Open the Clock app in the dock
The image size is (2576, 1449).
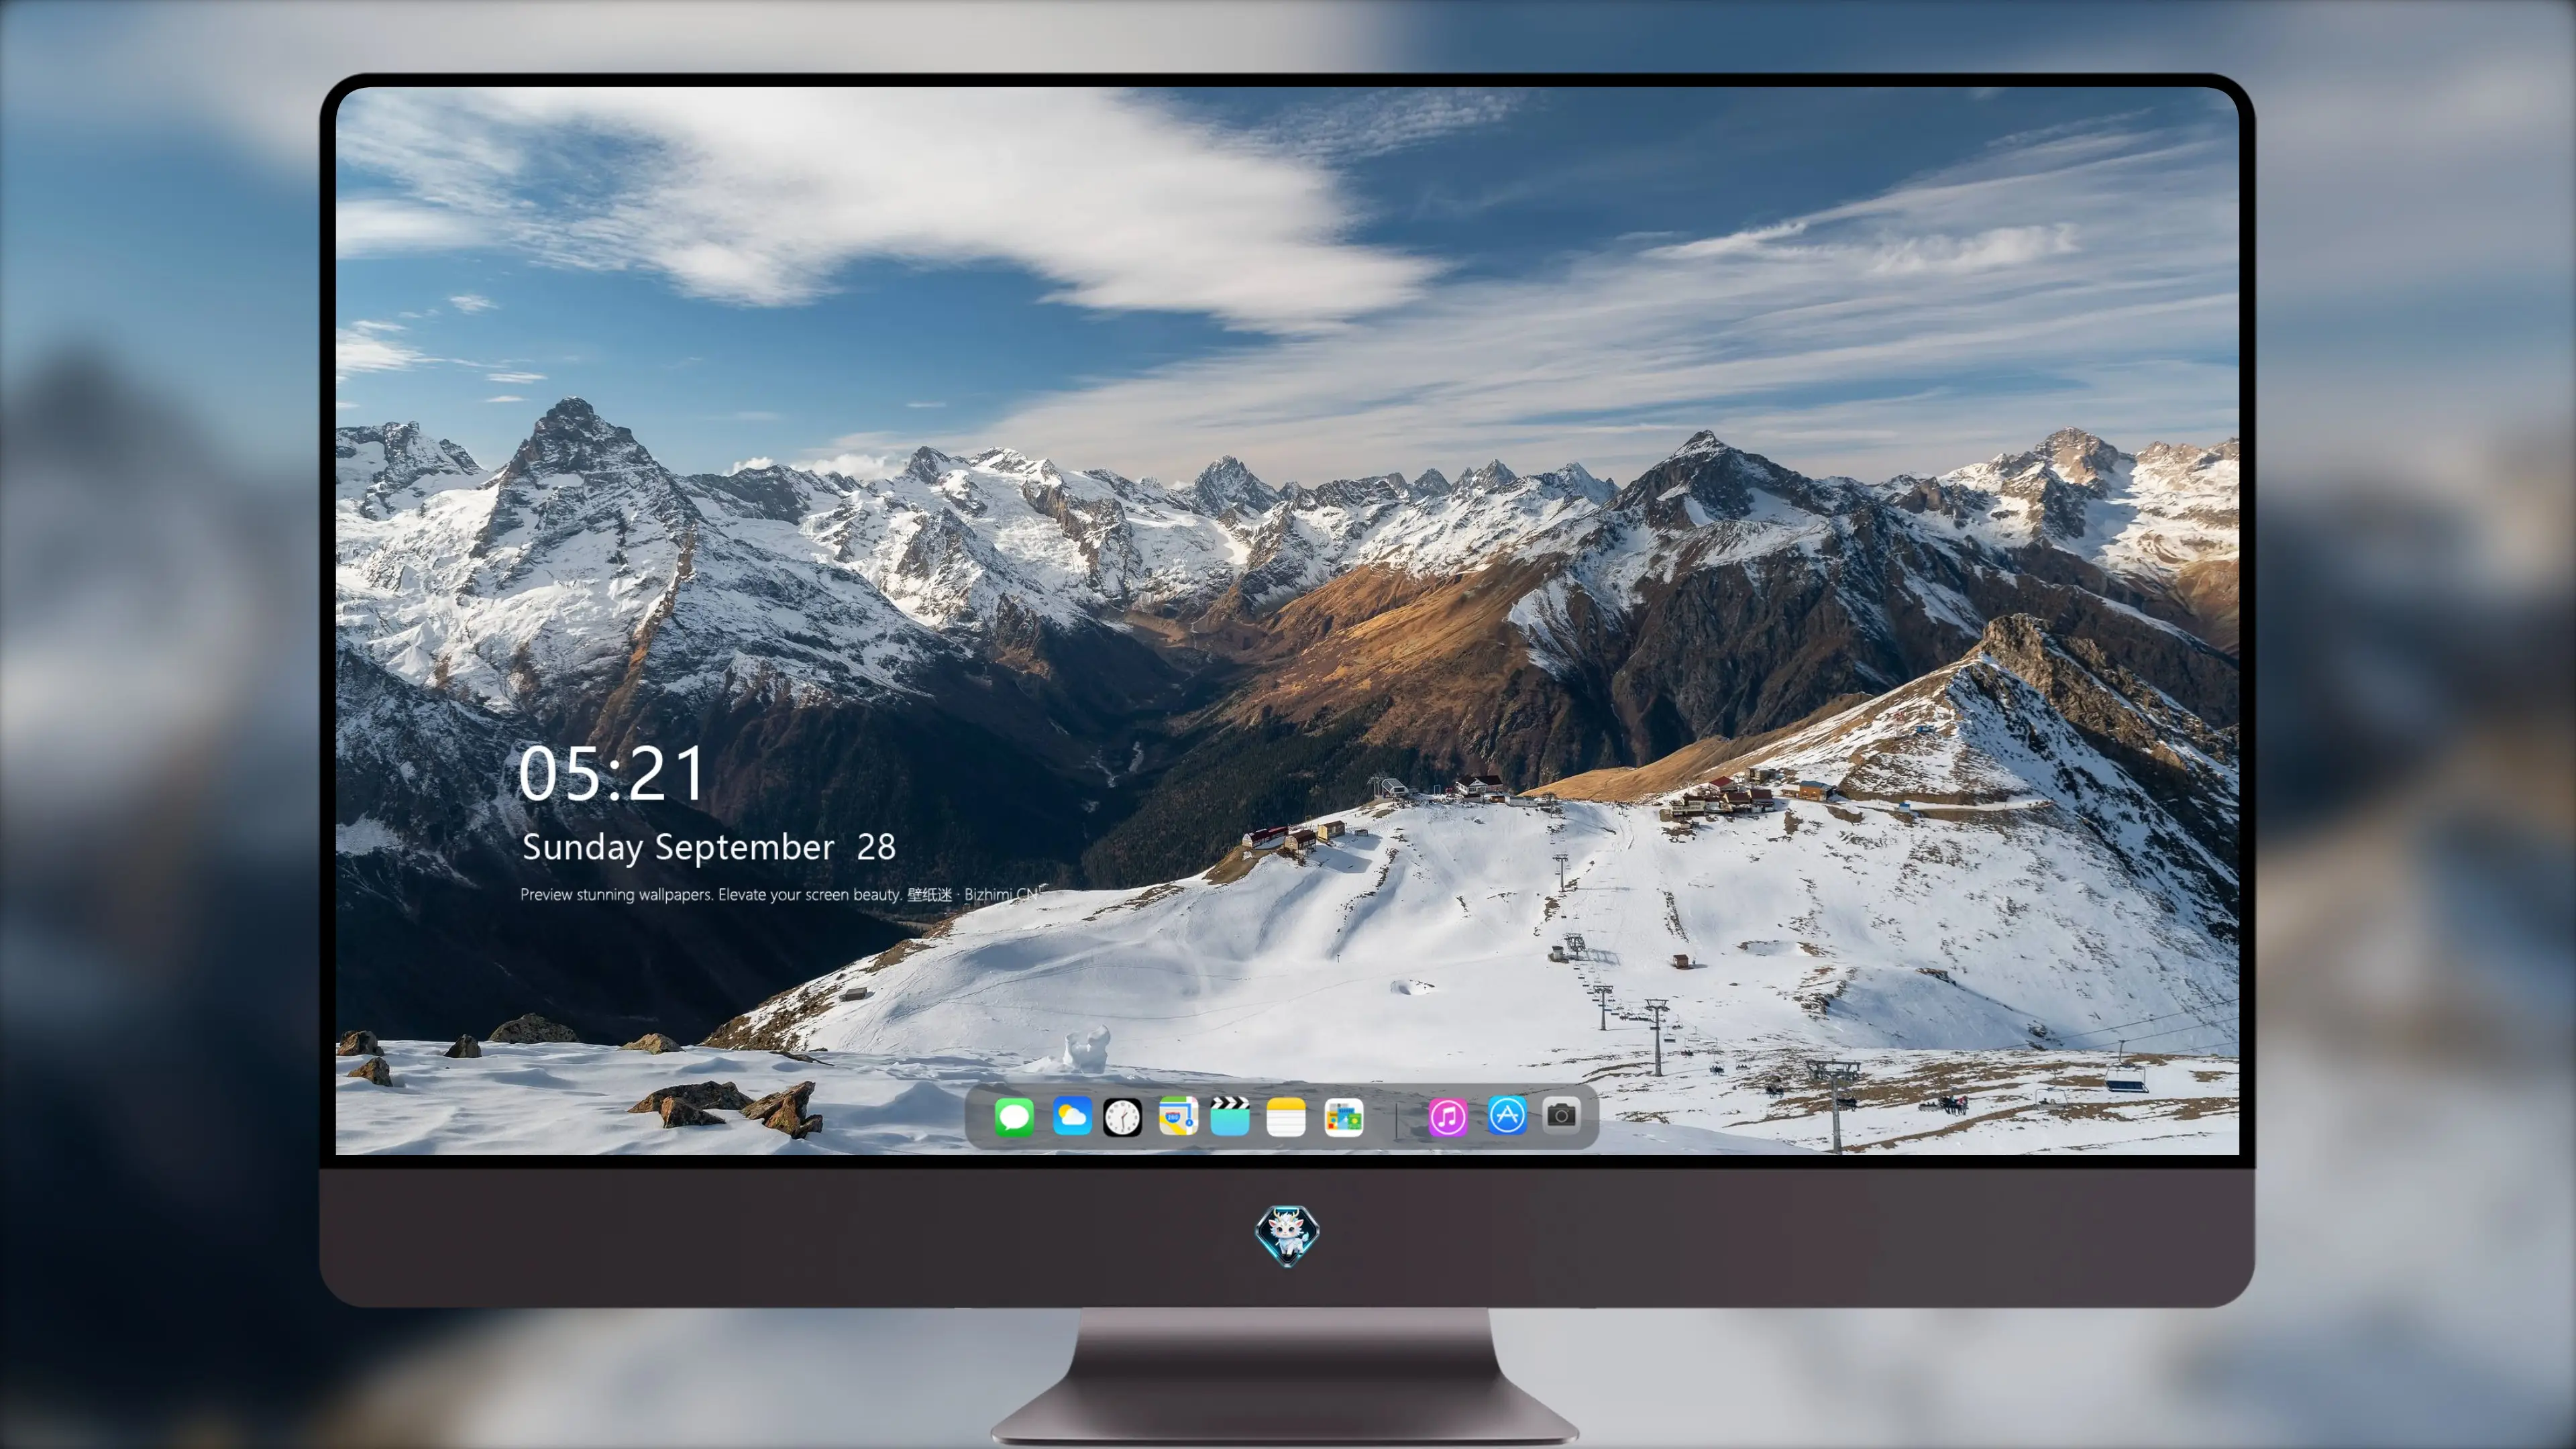coord(1122,1117)
